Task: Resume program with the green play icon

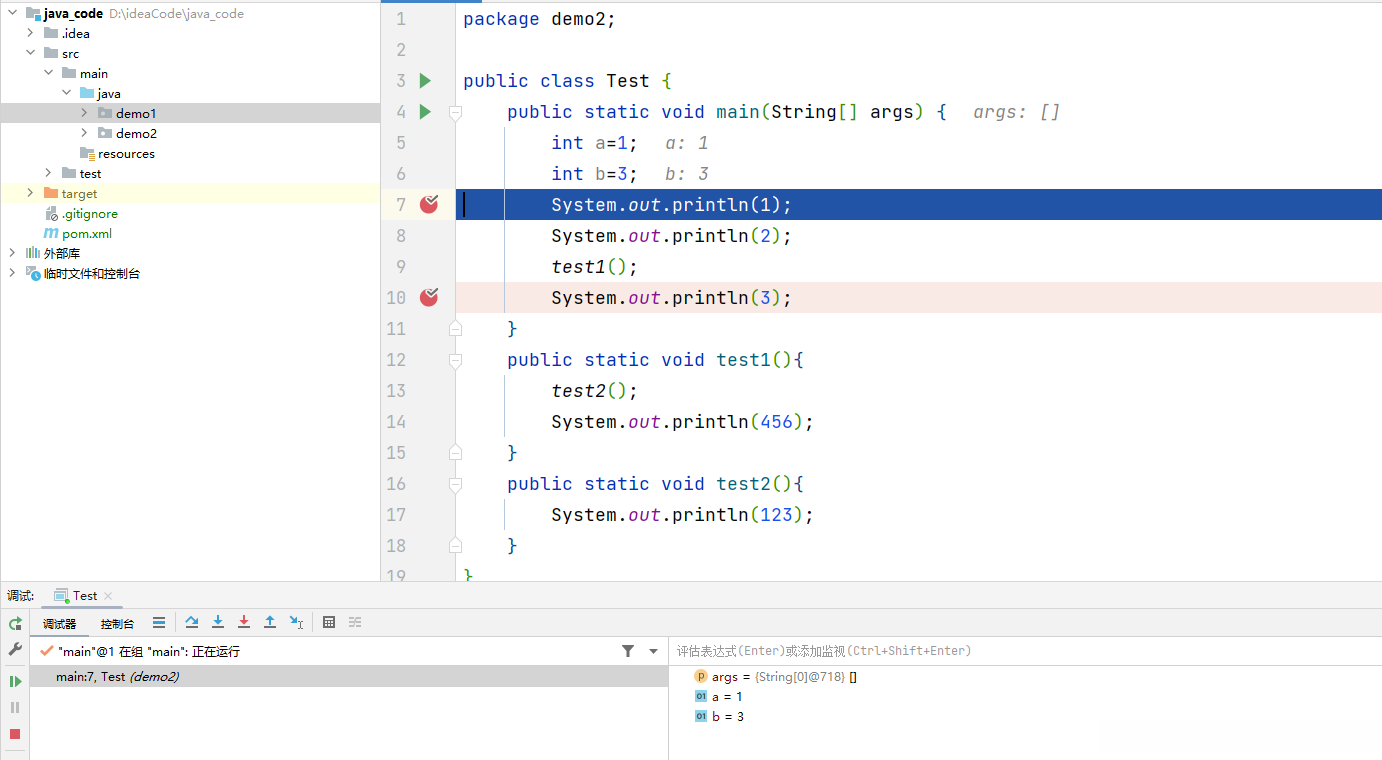Action: 15,681
